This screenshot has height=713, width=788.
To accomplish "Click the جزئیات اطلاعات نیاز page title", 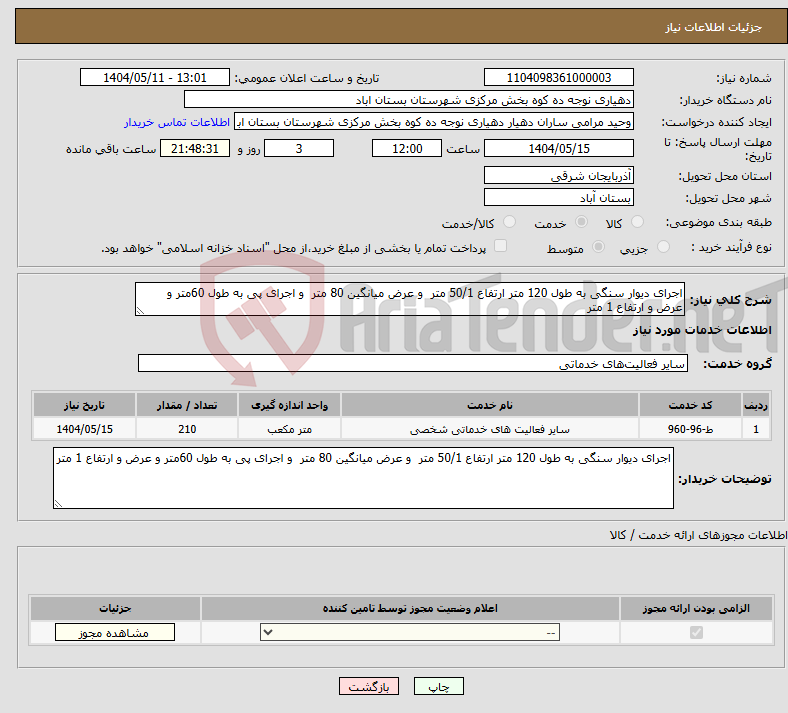I will point(714,27).
